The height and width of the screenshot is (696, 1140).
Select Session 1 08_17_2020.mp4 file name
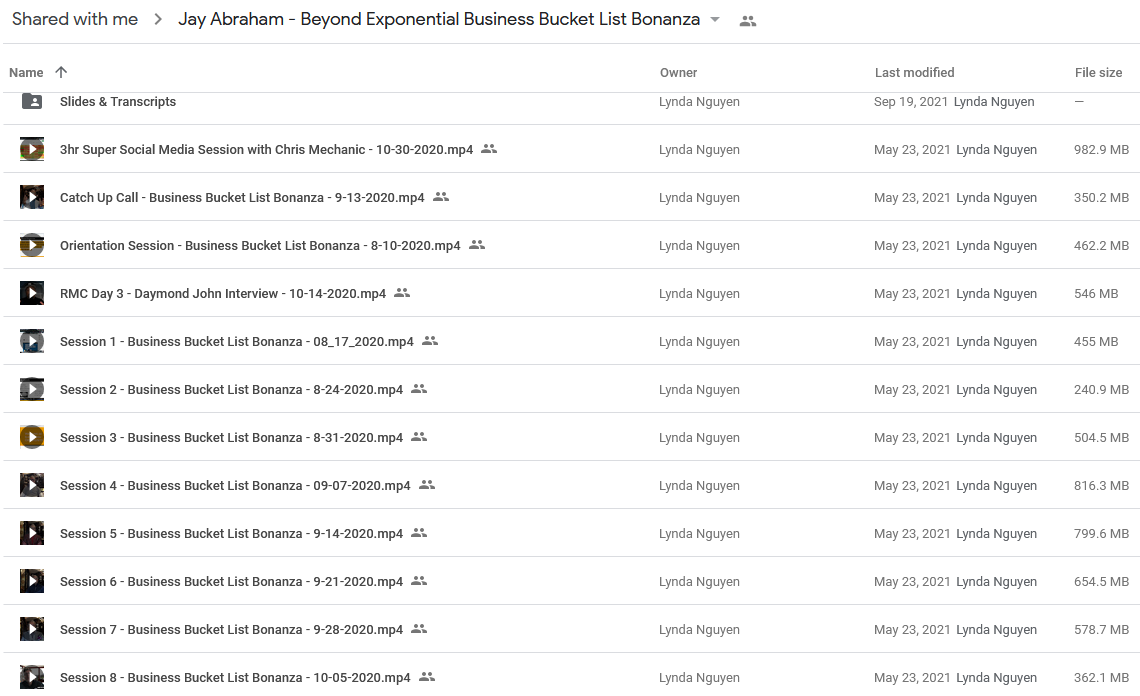coord(236,342)
